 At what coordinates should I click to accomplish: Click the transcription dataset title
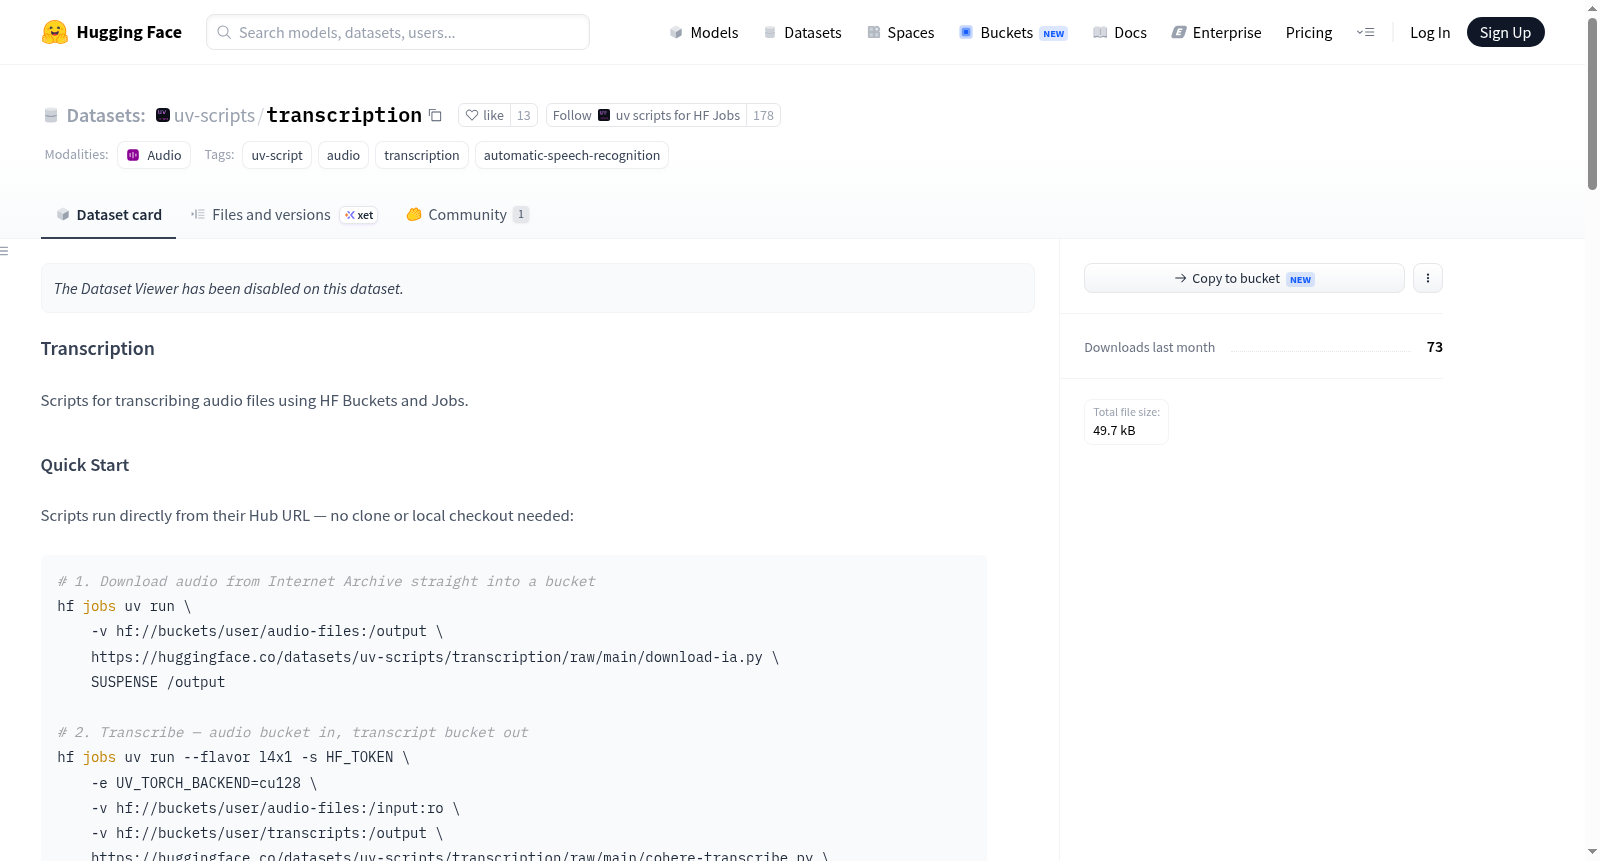click(344, 115)
